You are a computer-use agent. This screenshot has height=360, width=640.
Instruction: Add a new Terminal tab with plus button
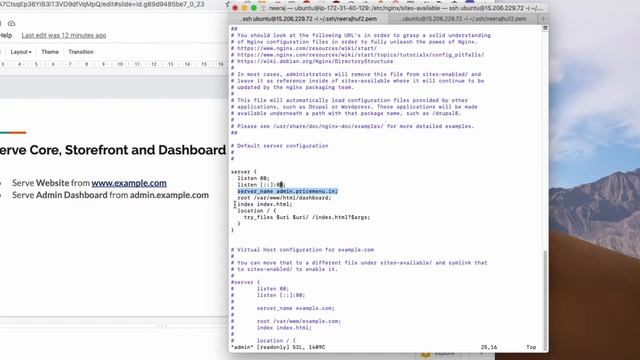pos(543,19)
